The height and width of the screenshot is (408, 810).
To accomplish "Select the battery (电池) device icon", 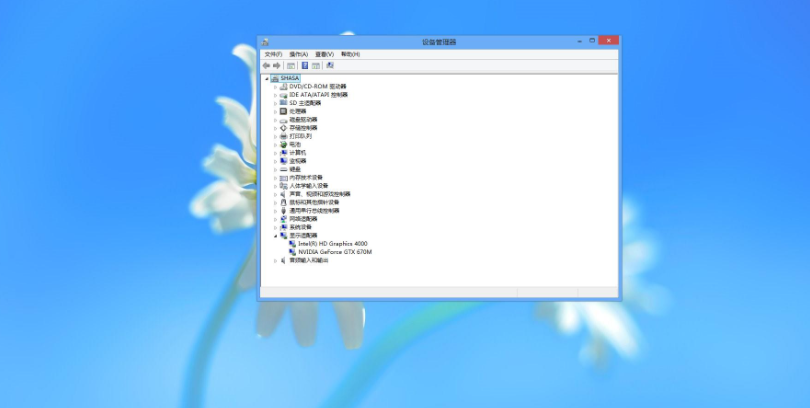I will (x=284, y=144).
